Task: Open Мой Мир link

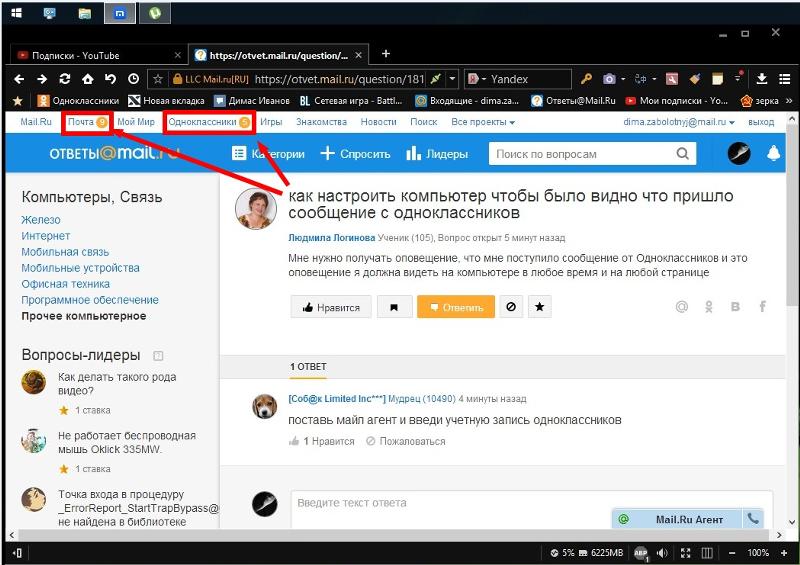Action: 136,122
